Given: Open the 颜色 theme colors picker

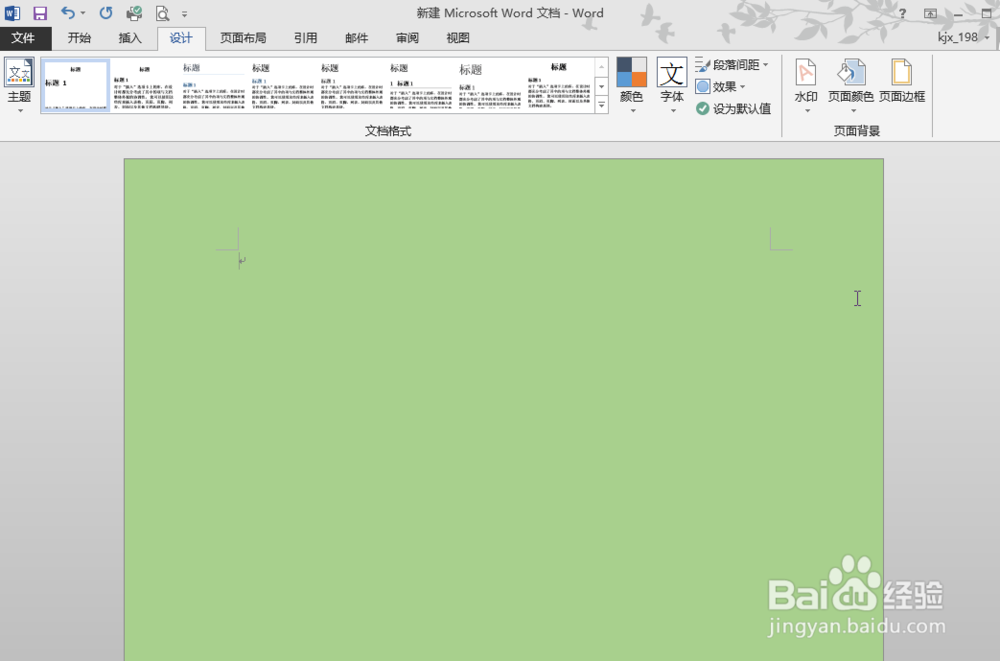Looking at the screenshot, I should tap(631, 85).
